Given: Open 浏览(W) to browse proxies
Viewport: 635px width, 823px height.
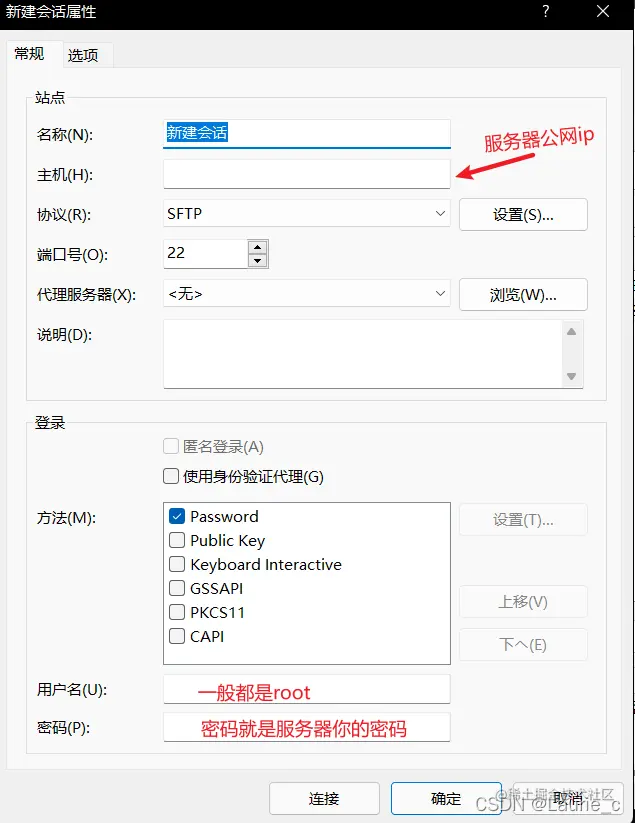Looking at the screenshot, I should pyautogui.click(x=523, y=294).
